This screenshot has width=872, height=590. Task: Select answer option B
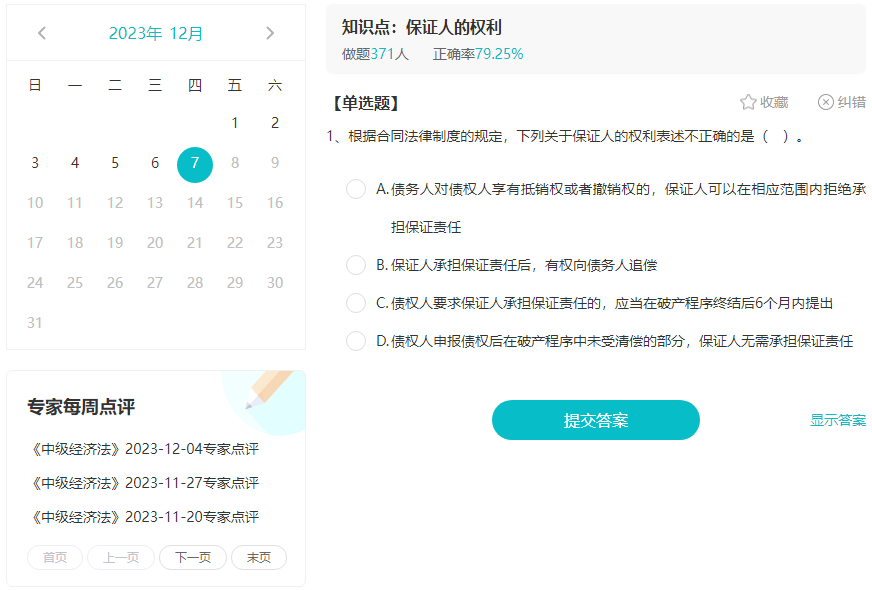(x=356, y=264)
